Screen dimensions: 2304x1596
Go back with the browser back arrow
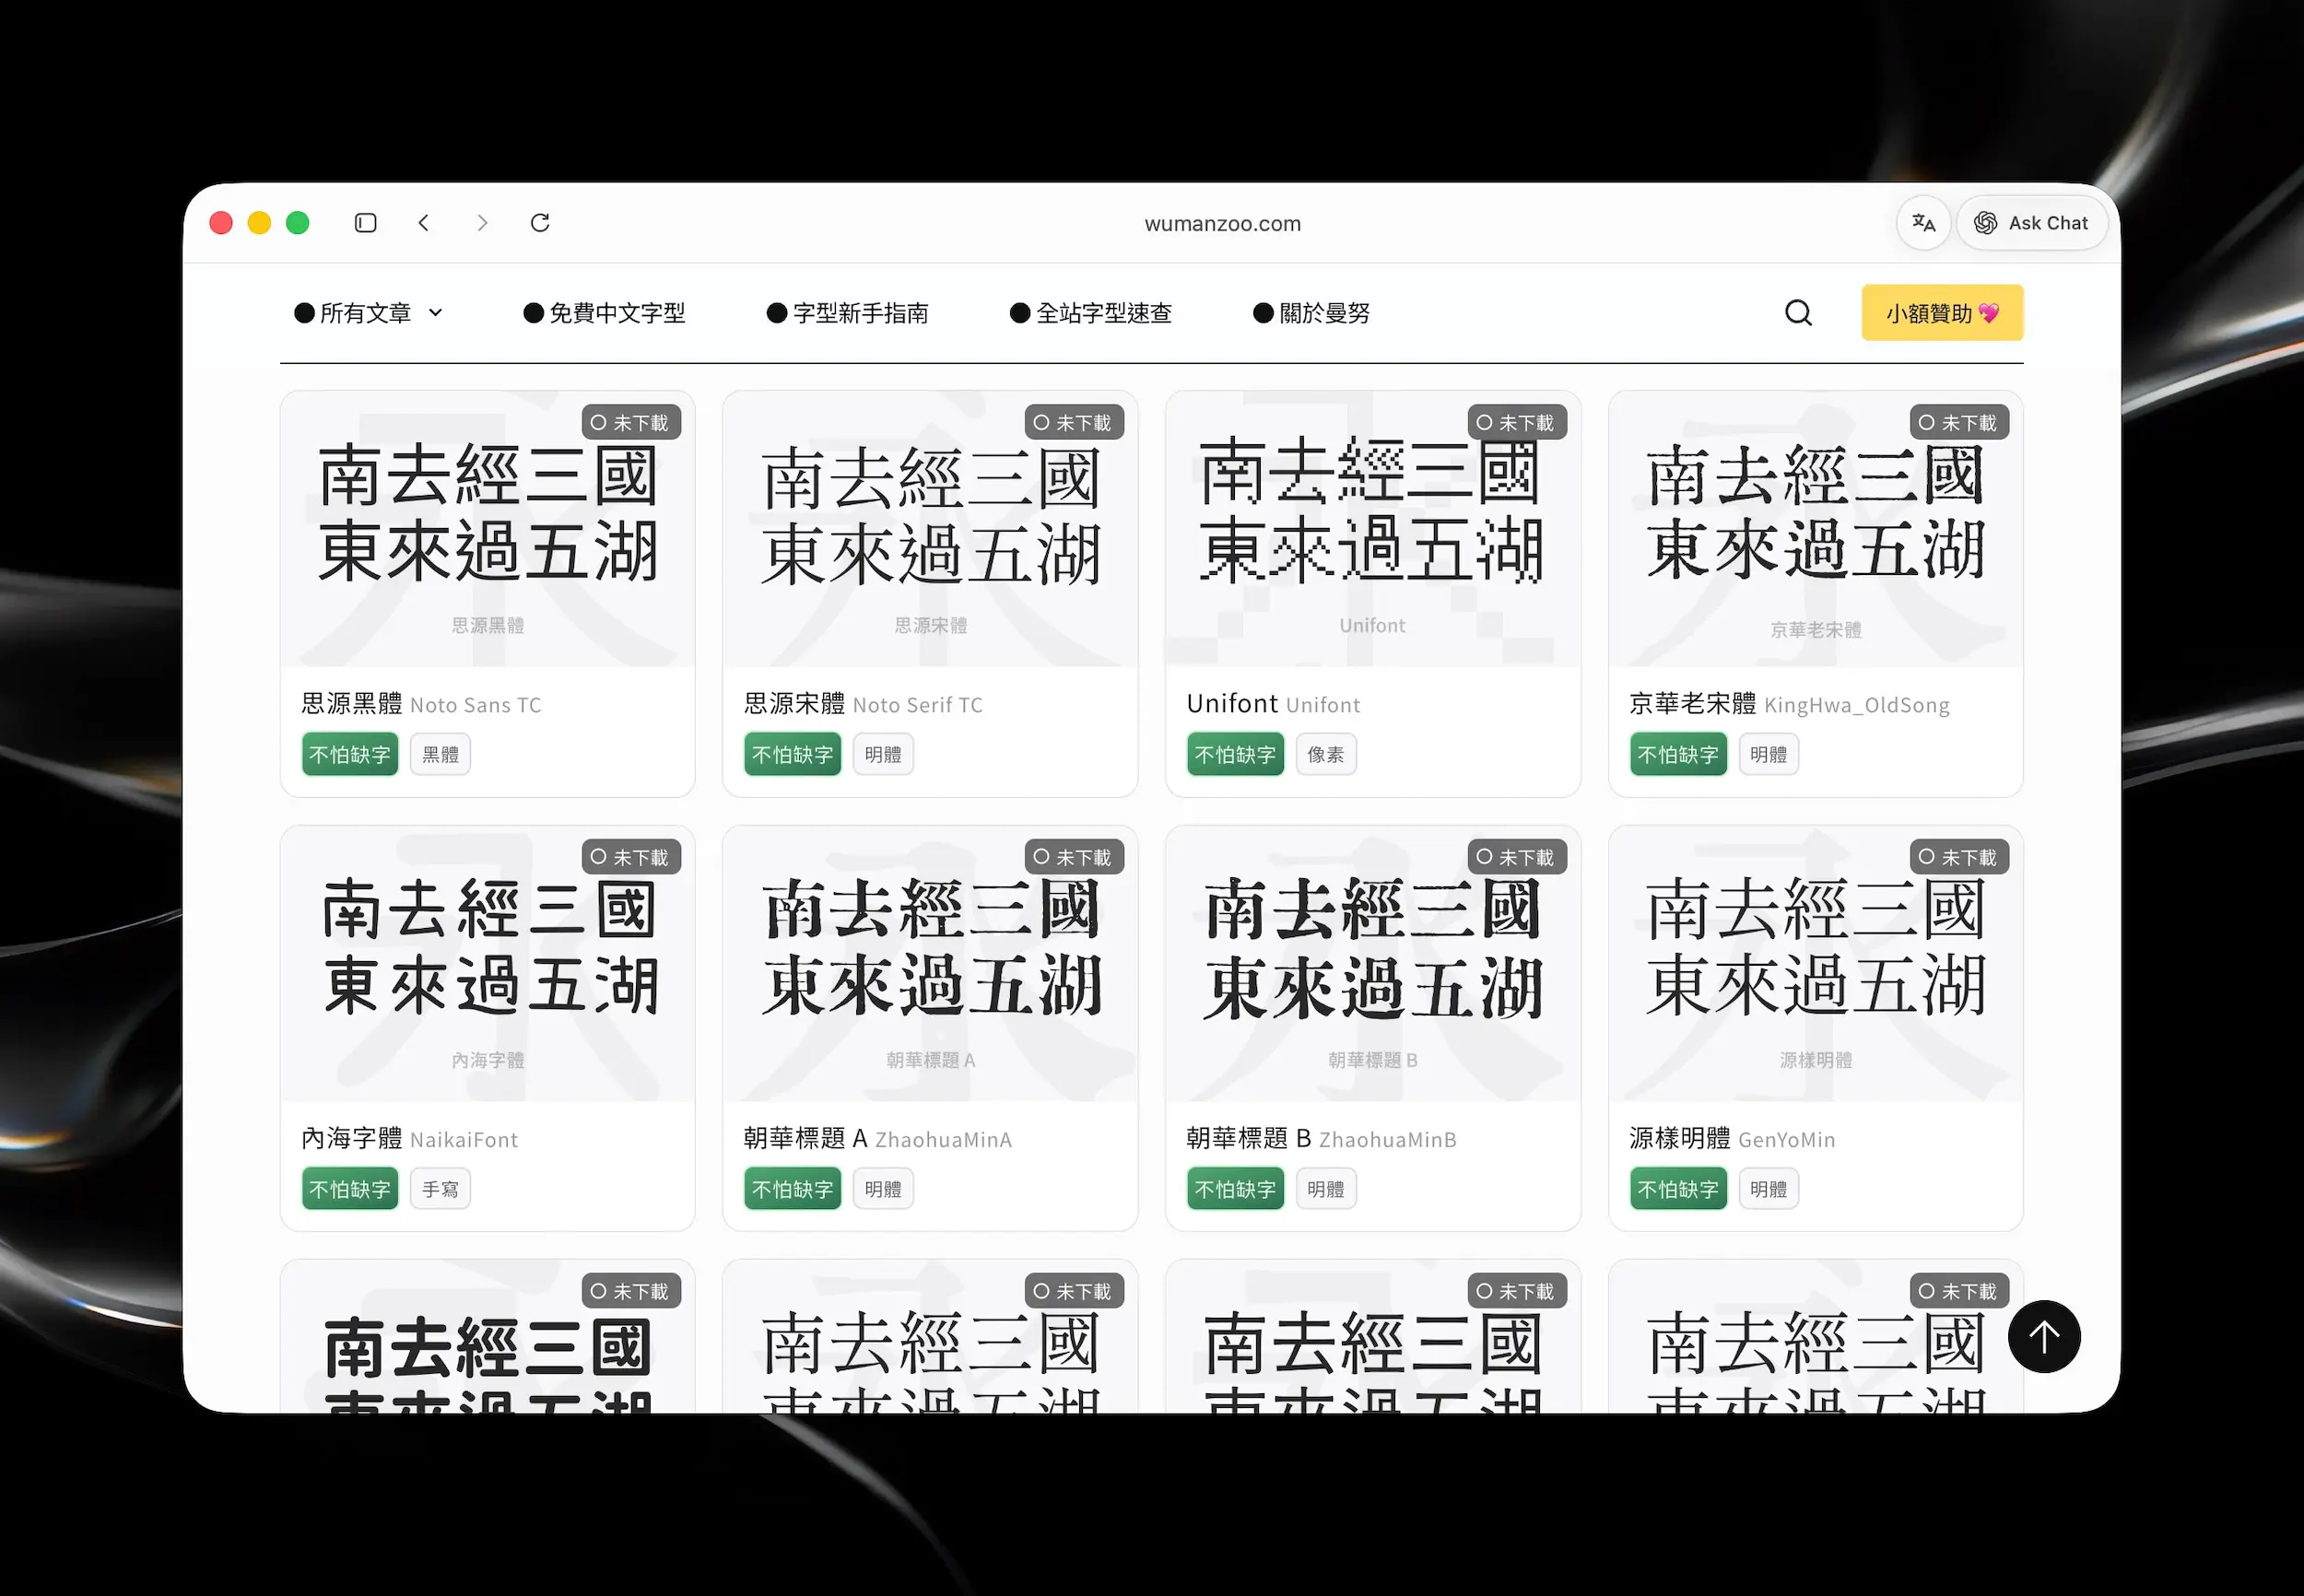424,223
